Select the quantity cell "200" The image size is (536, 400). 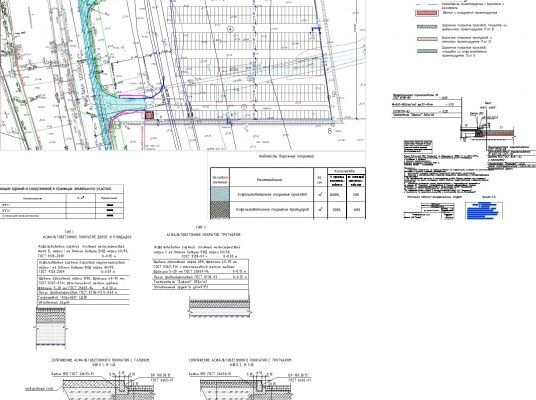click(356, 194)
